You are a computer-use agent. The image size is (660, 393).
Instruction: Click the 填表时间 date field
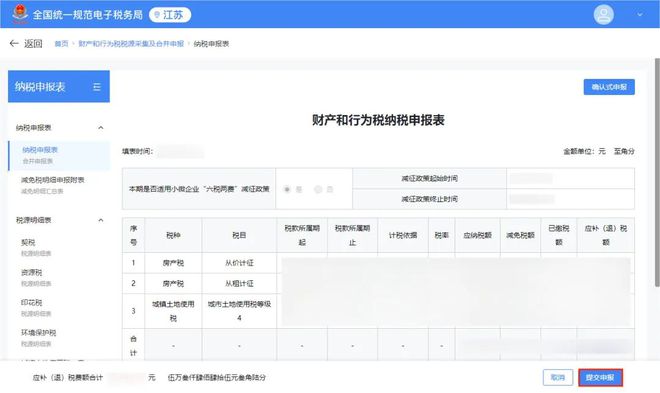(180, 151)
